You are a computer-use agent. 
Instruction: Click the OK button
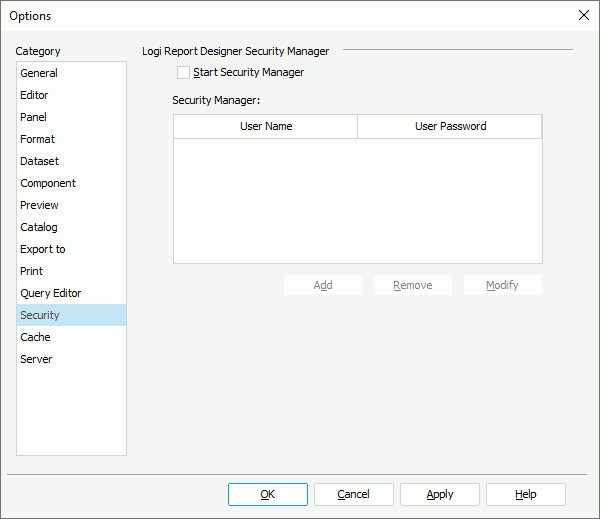267,494
